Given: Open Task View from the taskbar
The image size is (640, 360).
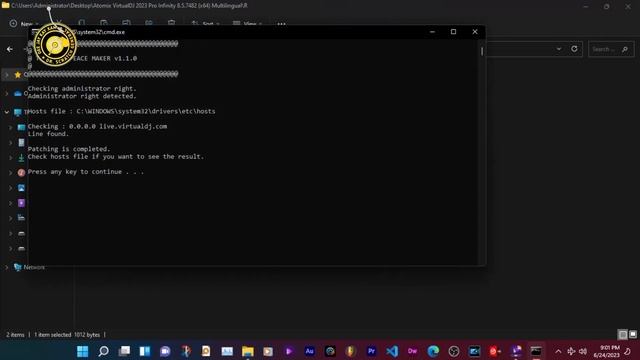Looking at the screenshot, I should tap(124, 351).
